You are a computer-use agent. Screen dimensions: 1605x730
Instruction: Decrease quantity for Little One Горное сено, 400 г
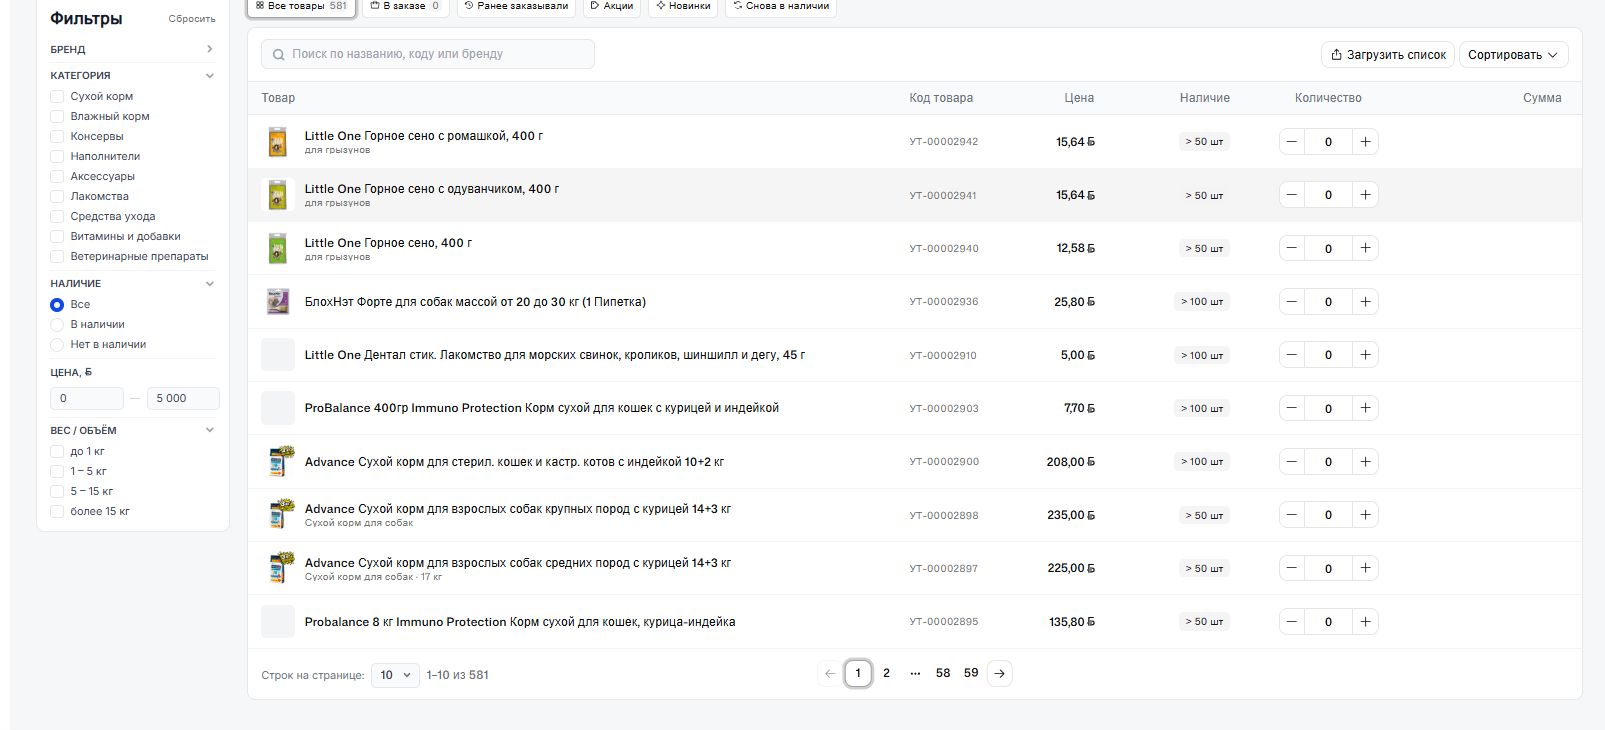[x=1292, y=248]
